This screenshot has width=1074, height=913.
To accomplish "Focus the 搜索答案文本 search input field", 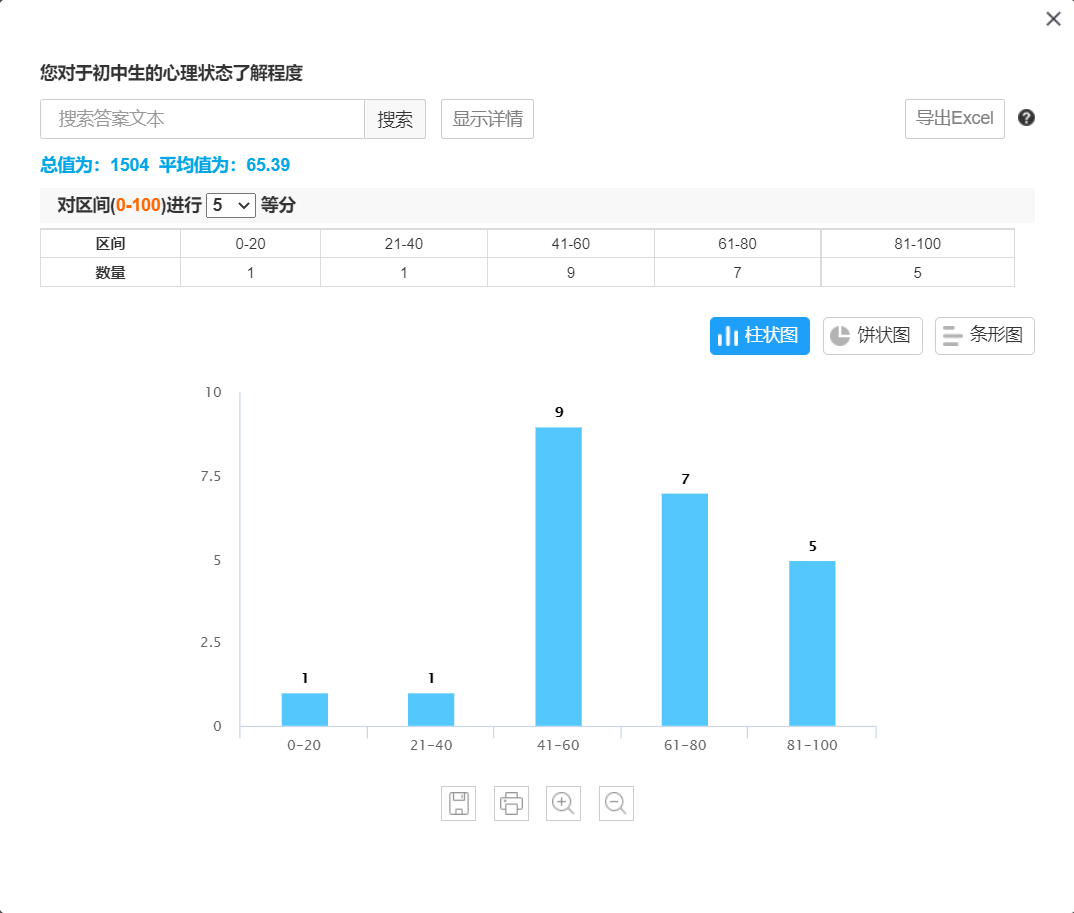I will pos(202,119).
